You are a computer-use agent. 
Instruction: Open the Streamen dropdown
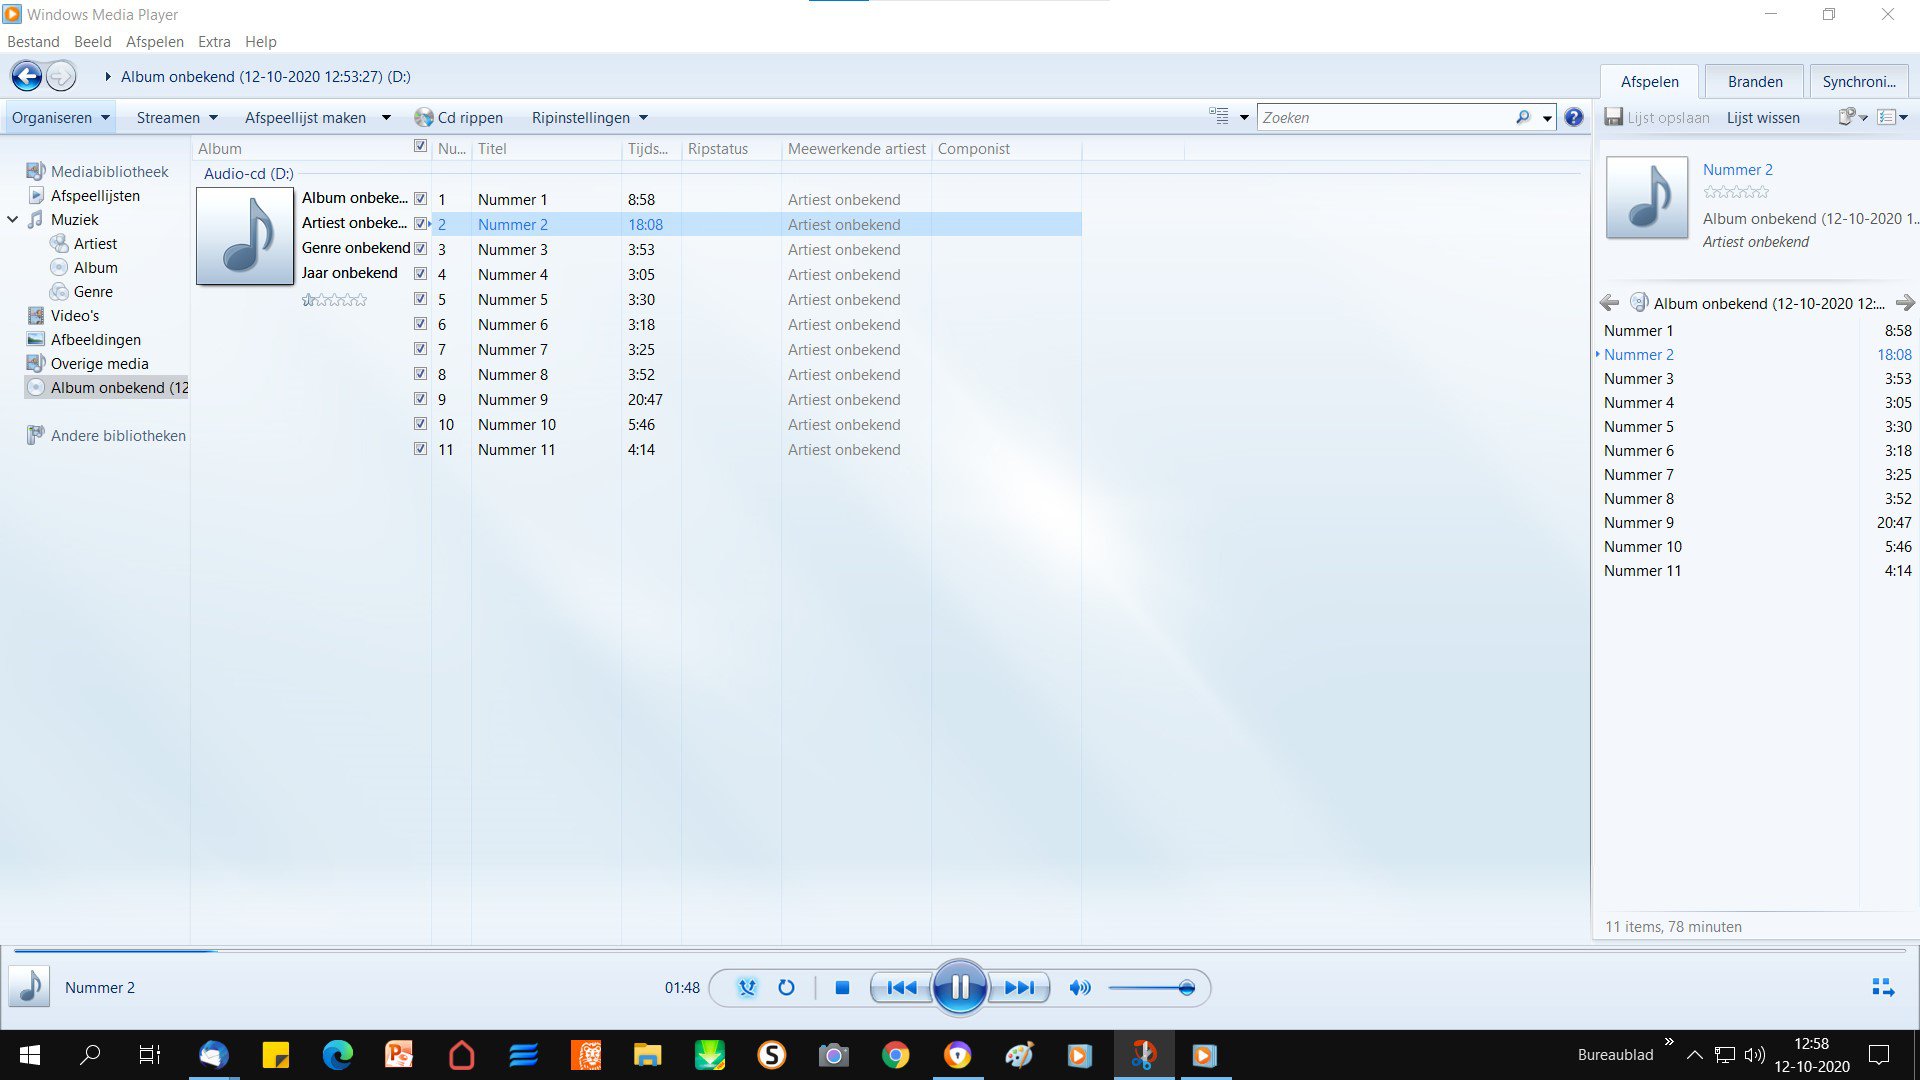(177, 117)
